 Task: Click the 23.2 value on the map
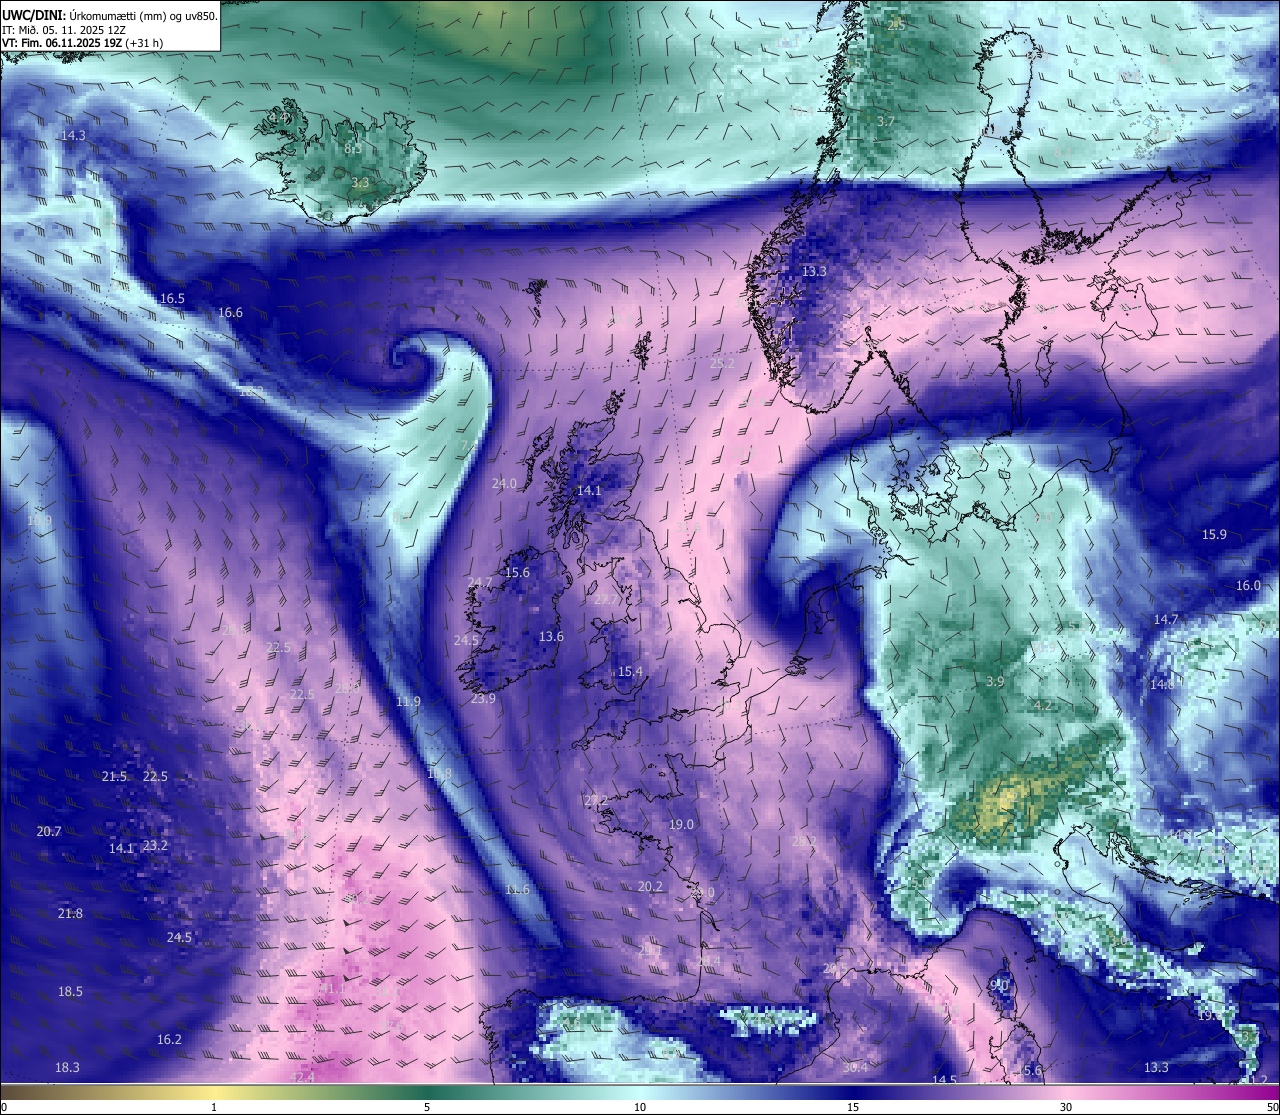[155, 846]
